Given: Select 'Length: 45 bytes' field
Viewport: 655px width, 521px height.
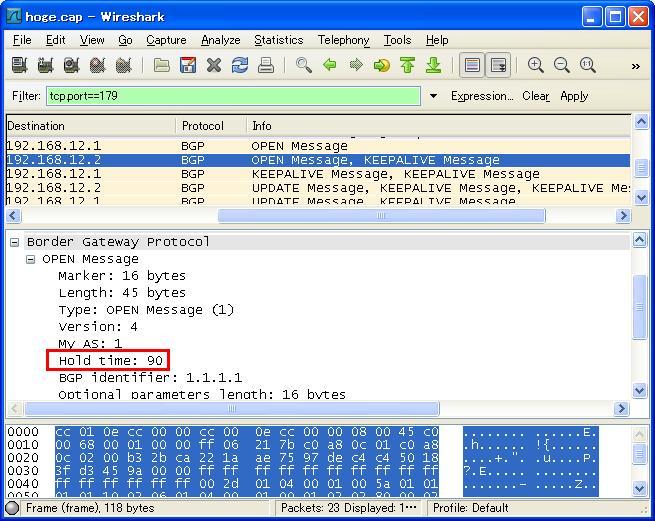Looking at the screenshot, I should click(x=122, y=293).
